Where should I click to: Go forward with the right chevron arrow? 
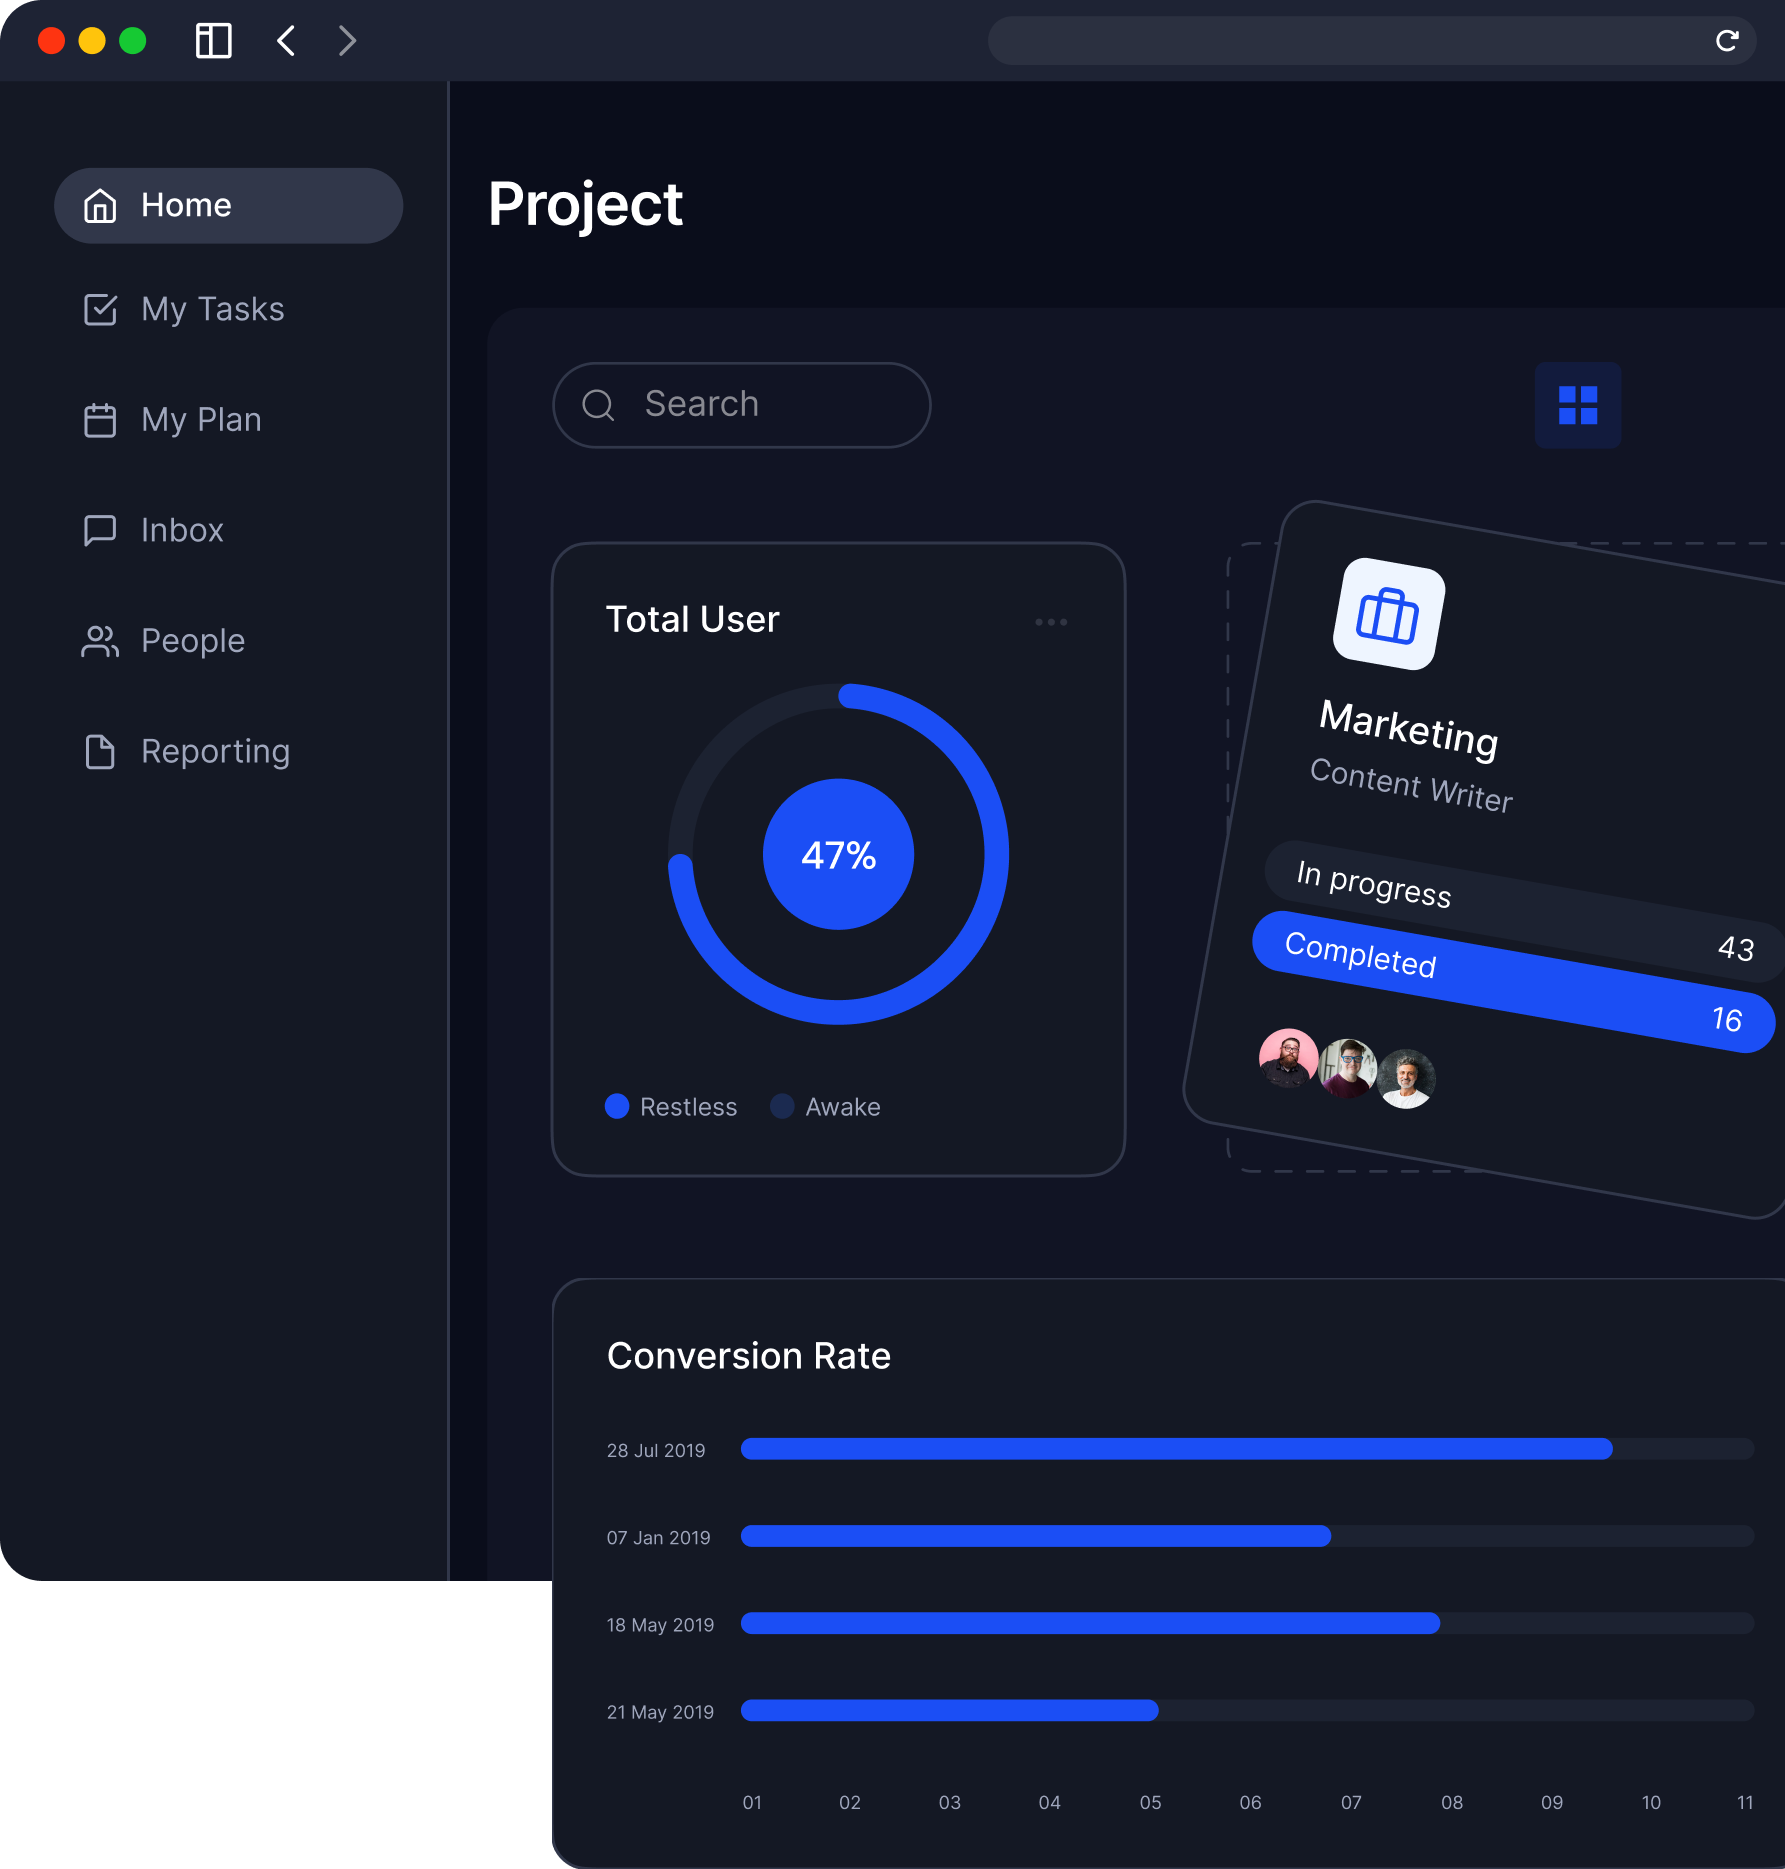[x=347, y=41]
